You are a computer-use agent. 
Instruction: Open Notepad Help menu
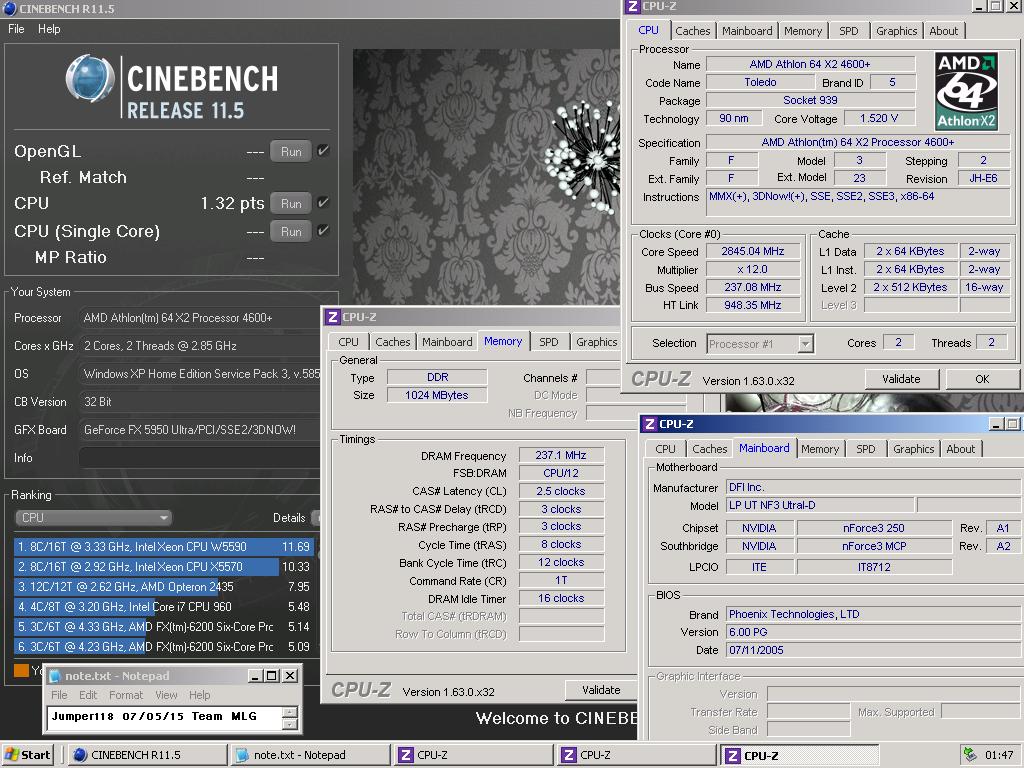pyautogui.click(x=200, y=695)
